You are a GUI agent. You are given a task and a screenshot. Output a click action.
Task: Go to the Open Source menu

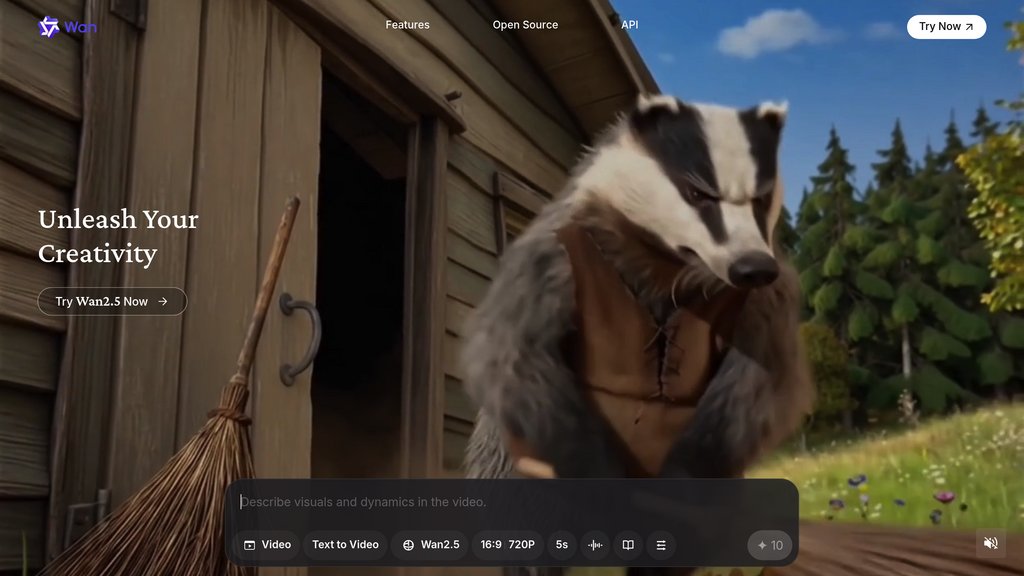pos(525,25)
